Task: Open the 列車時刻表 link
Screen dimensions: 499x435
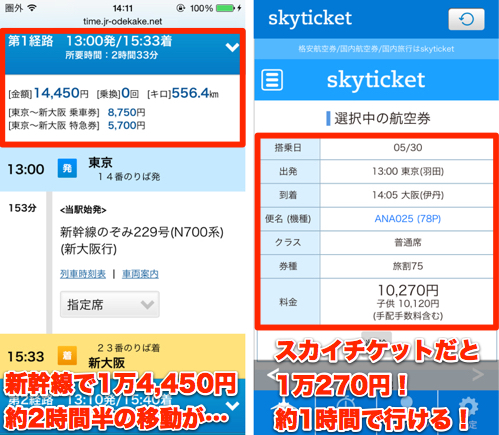Action: (x=83, y=274)
